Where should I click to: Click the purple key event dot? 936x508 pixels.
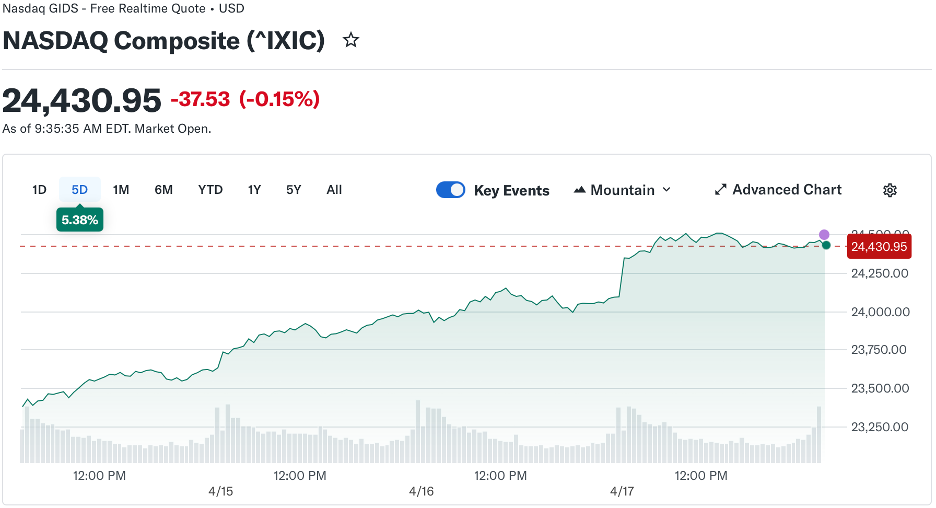coord(824,234)
